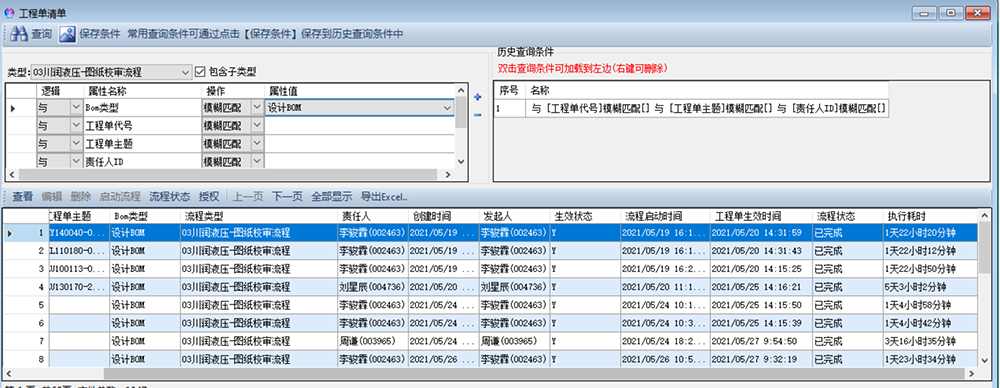
Task: Click the blue plus add-condition icon
Action: [x=478, y=97]
